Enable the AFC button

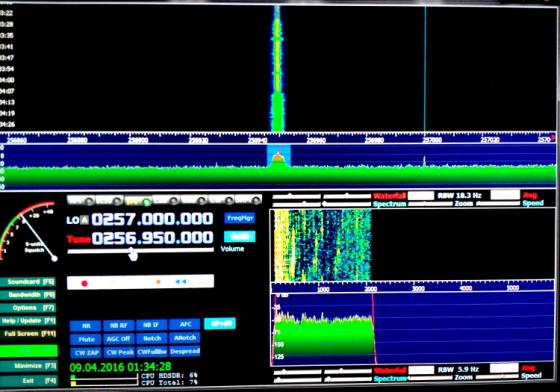click(185, 324)
